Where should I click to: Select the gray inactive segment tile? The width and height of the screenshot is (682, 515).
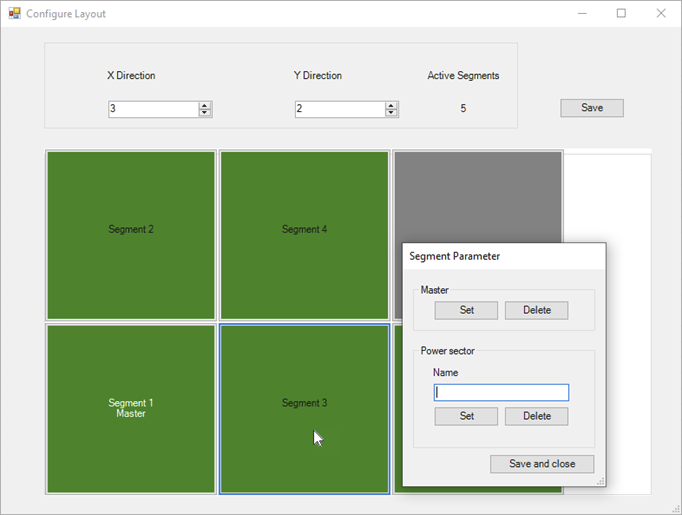click(478, 197)
